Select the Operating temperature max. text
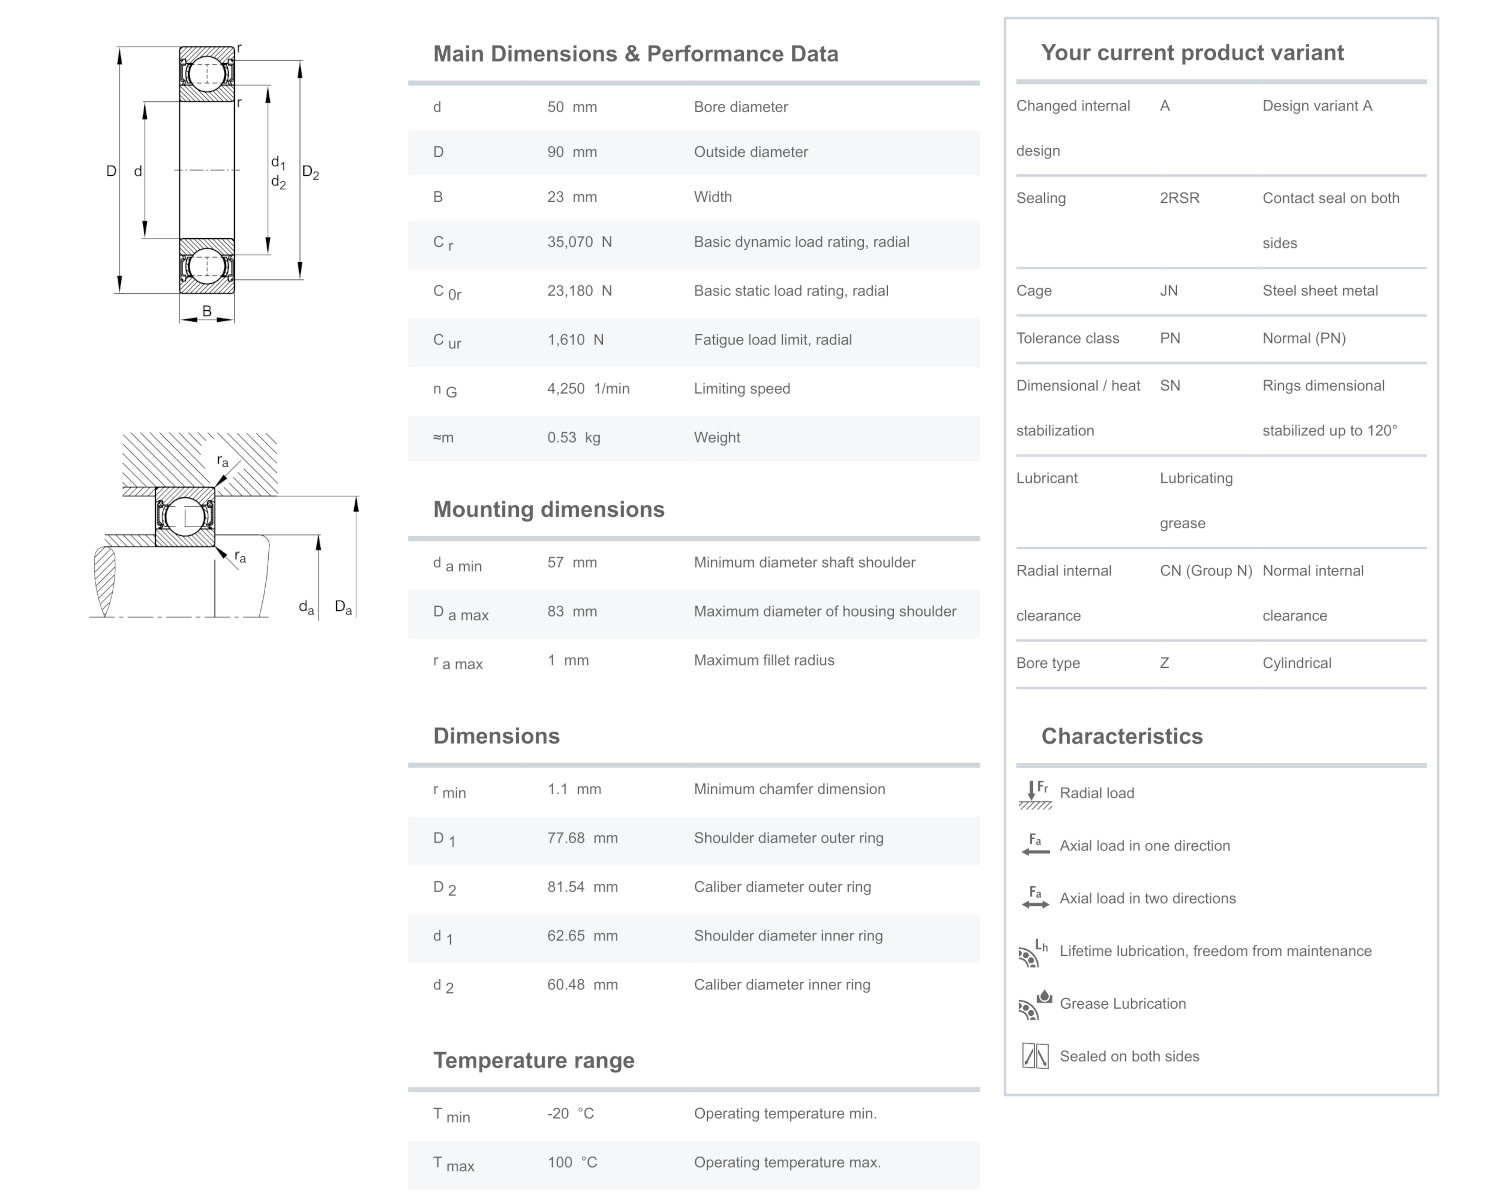Image resolution: width=1488 pixels, height=1193 pixels. [786, 1163]
